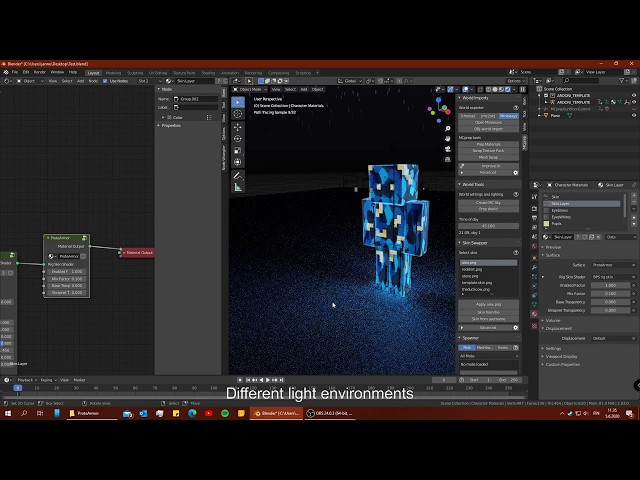Open the Render menu
This screenshot has width=640, height=480.
click(x=40, y=72)
